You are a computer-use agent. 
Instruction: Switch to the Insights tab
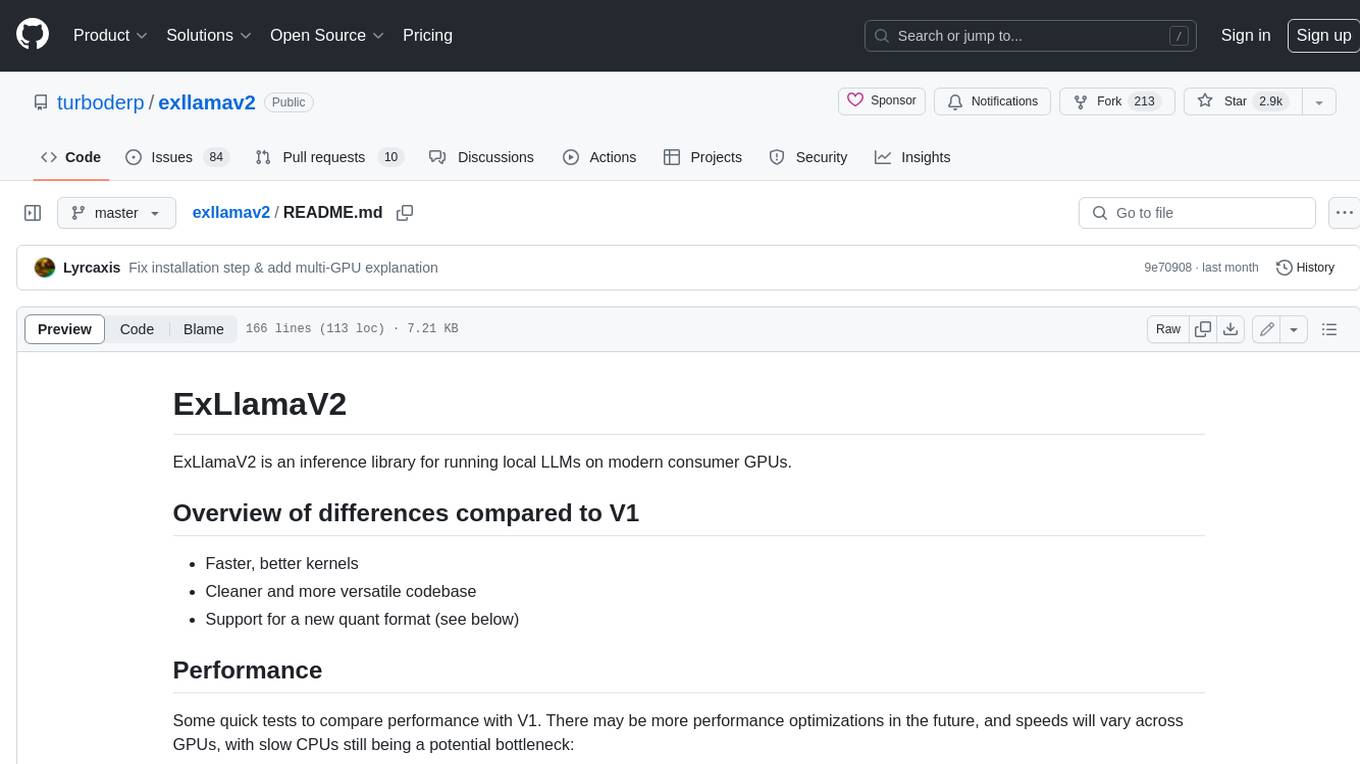[912, 157]
